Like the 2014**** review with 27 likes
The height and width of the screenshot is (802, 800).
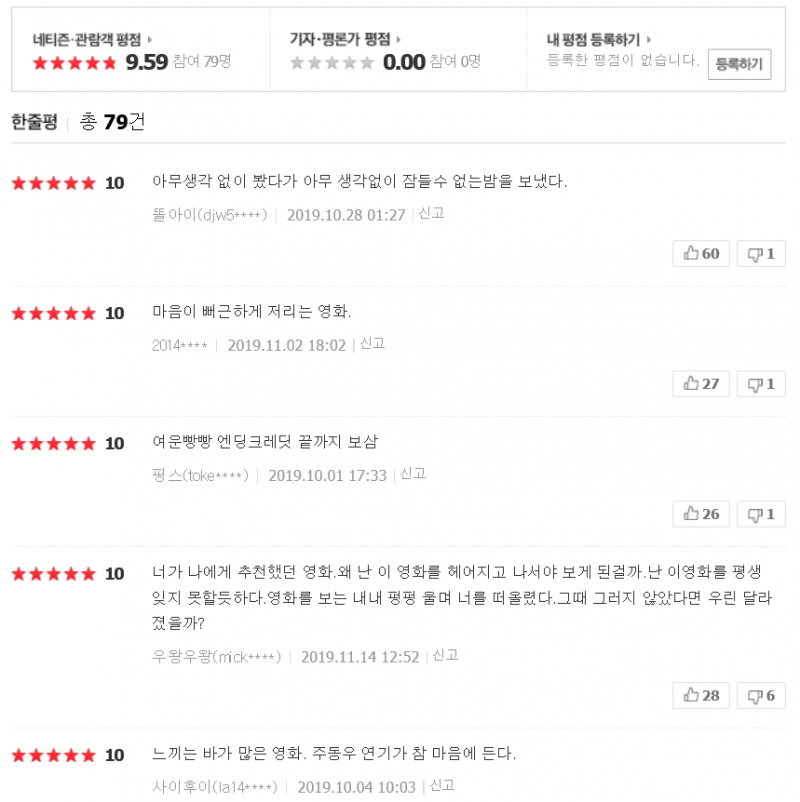pos(701,384)
